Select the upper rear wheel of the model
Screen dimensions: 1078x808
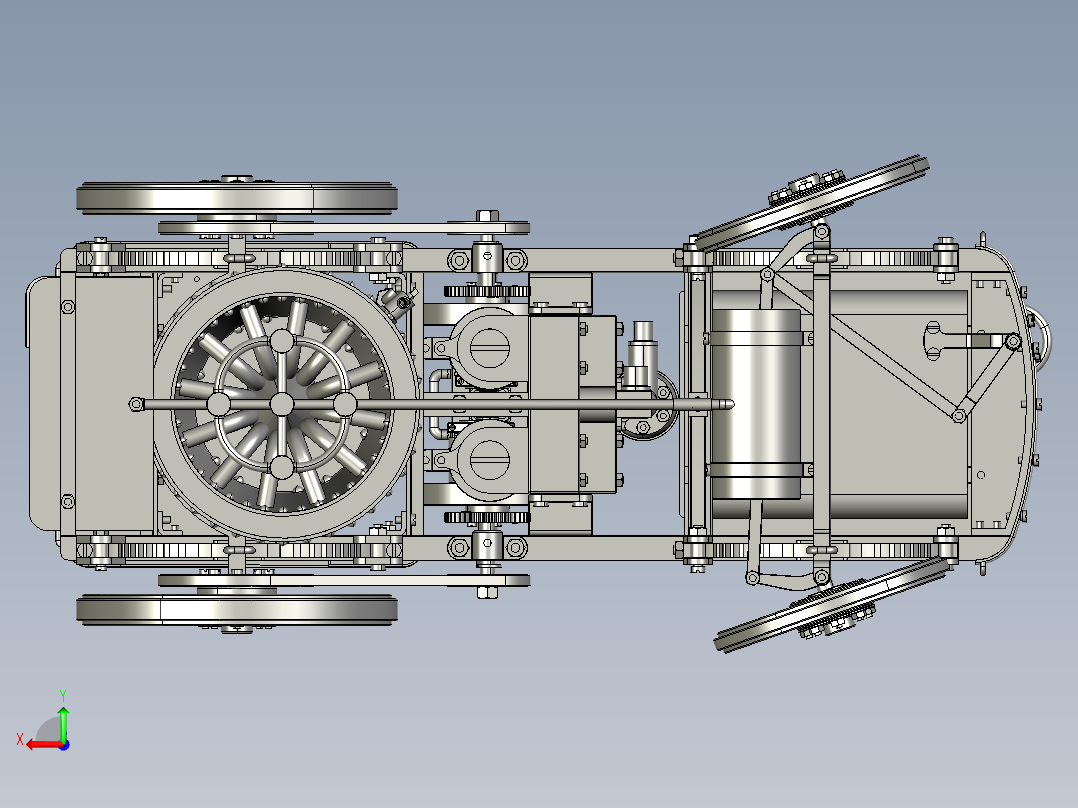tap(237, 198)
